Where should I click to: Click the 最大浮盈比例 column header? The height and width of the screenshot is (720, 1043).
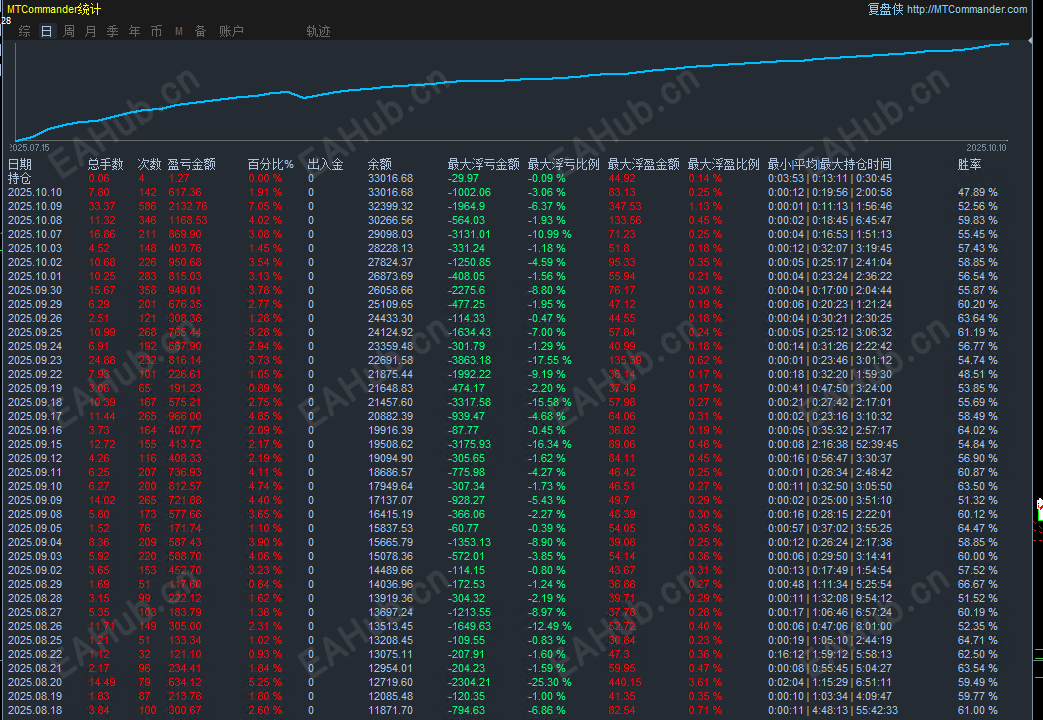[x=723, y=164]
